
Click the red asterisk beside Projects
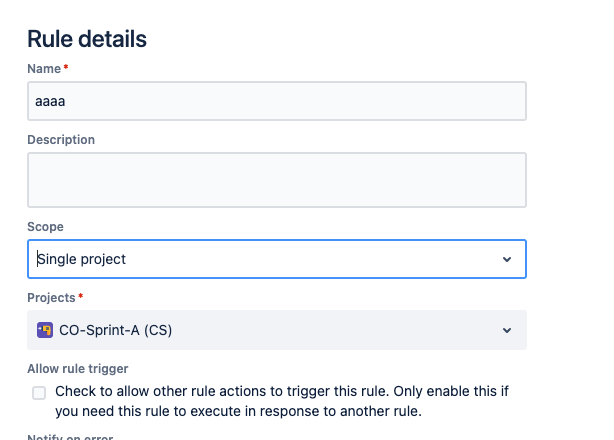[x=80, y=296]
